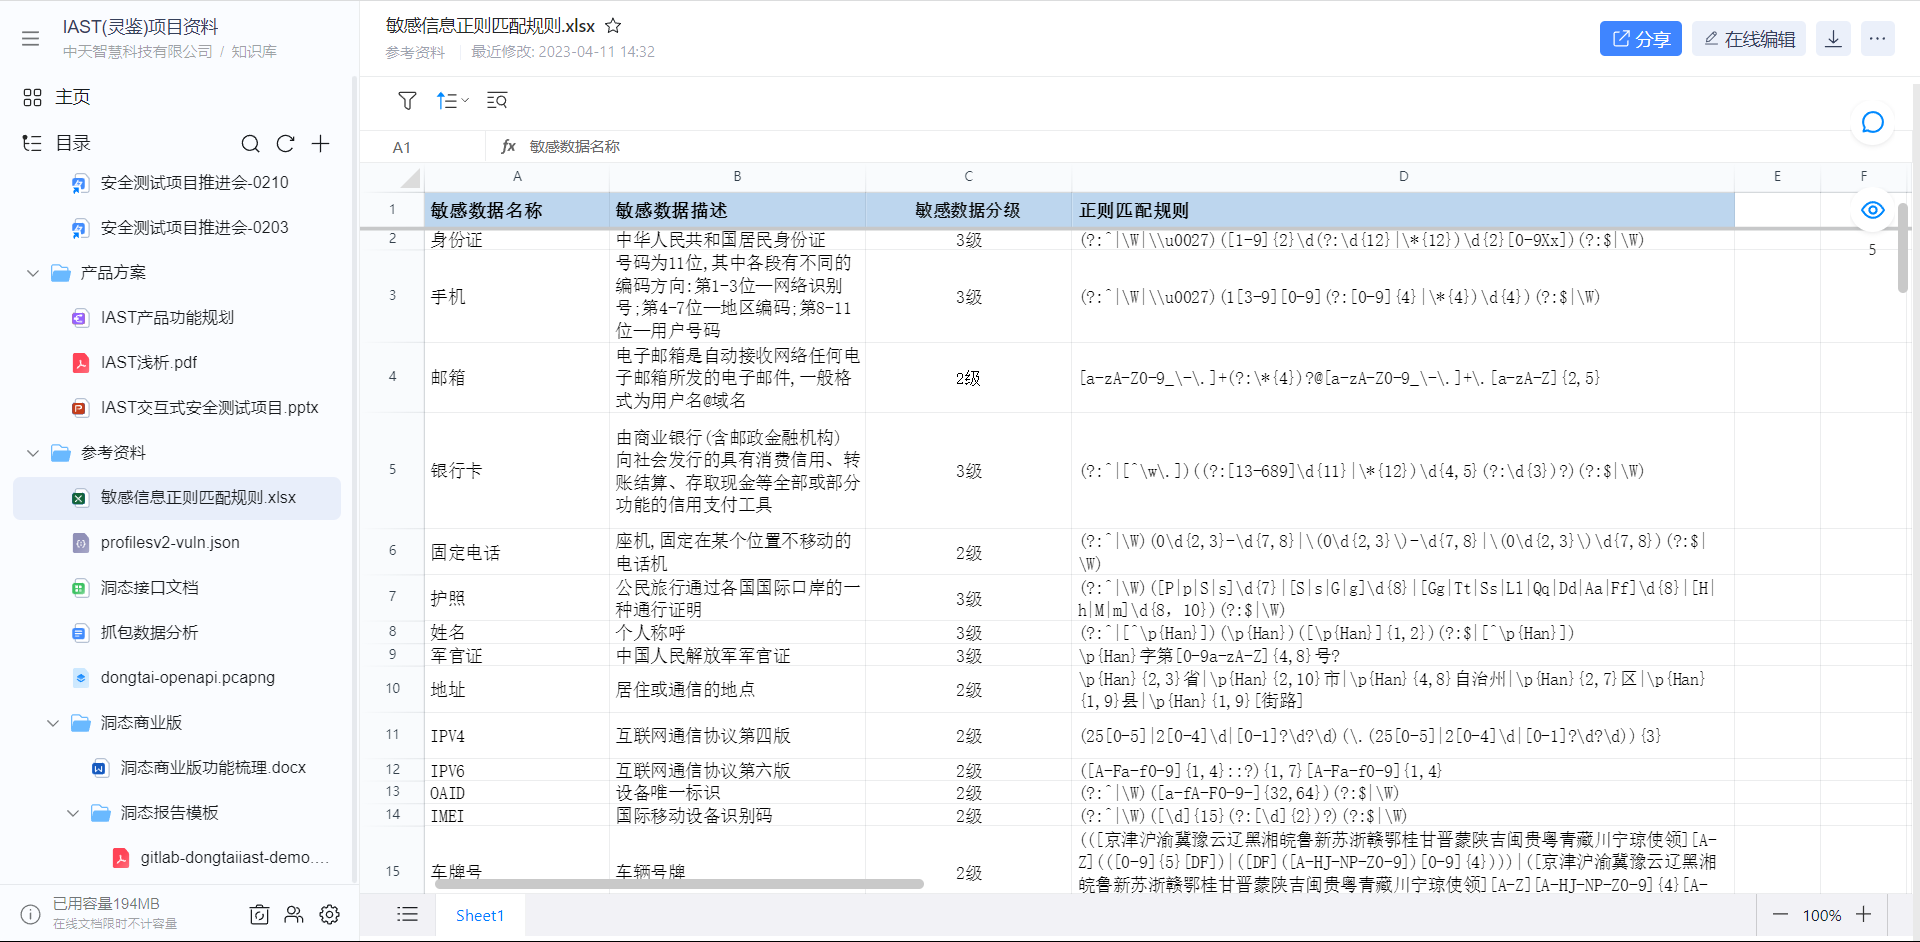Refresh the directory tree

[x=285, y=144]
